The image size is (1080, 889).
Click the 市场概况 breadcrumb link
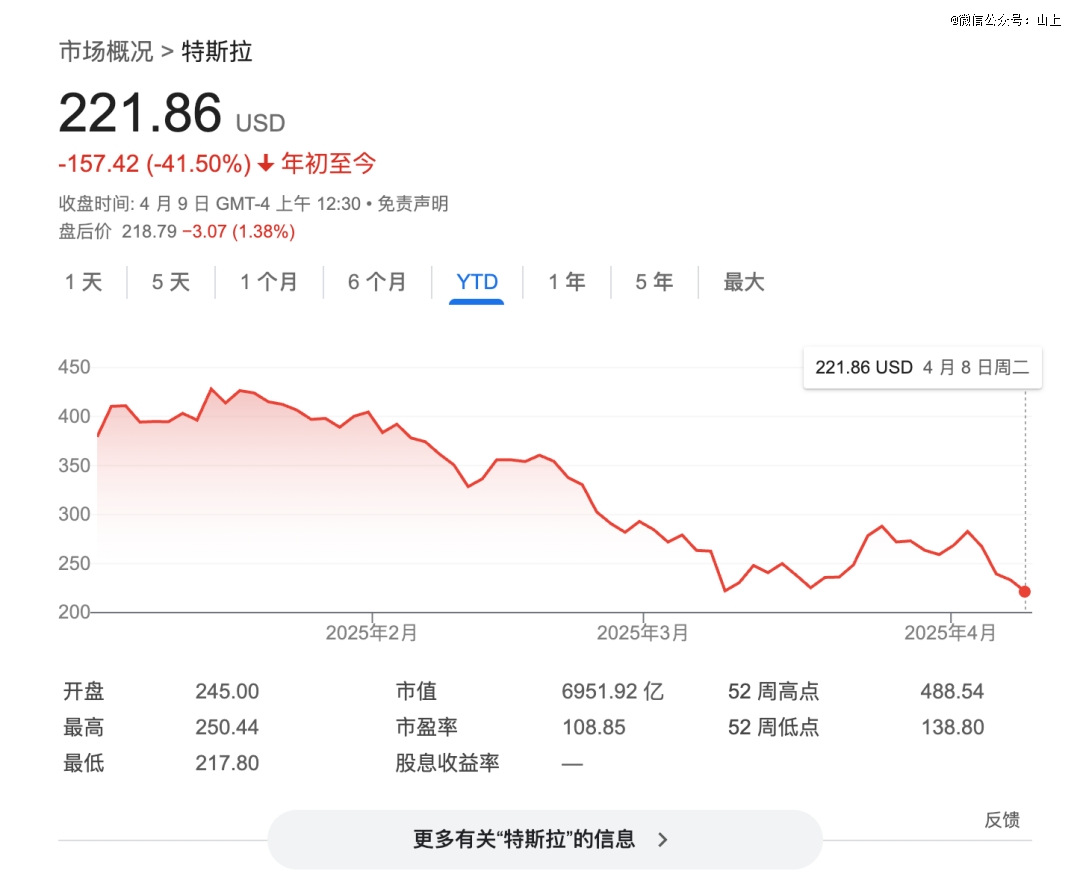click(106, 52)
